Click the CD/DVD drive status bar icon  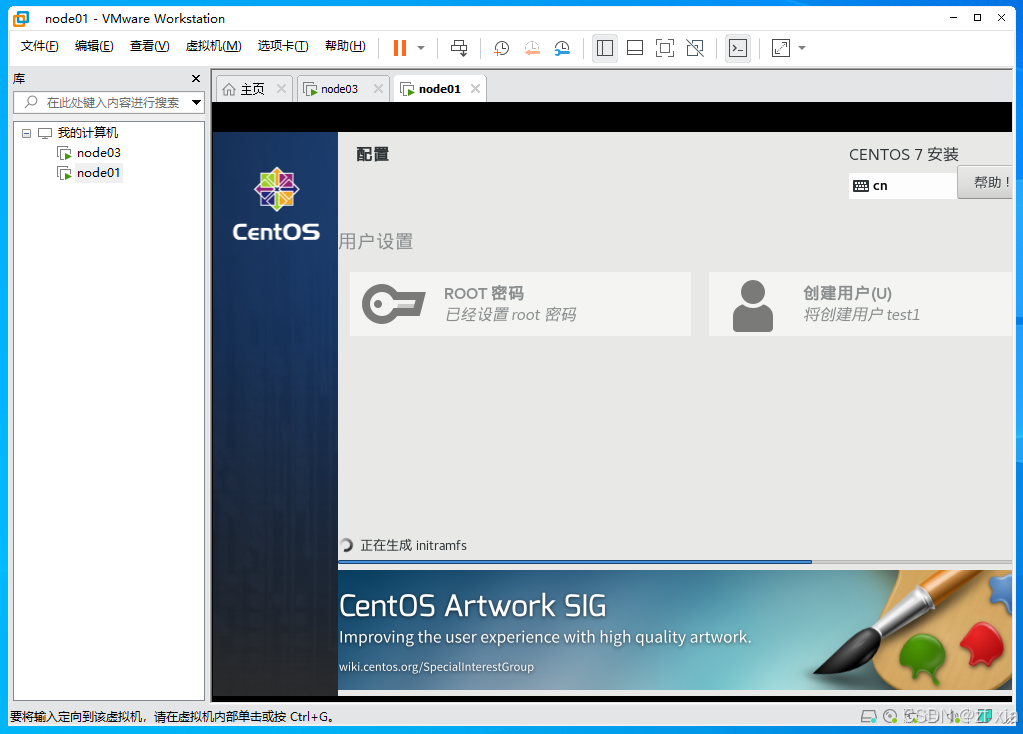point(890,717)
